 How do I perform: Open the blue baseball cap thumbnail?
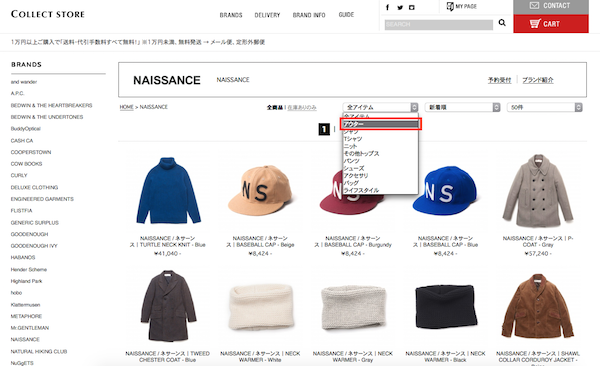445,190
